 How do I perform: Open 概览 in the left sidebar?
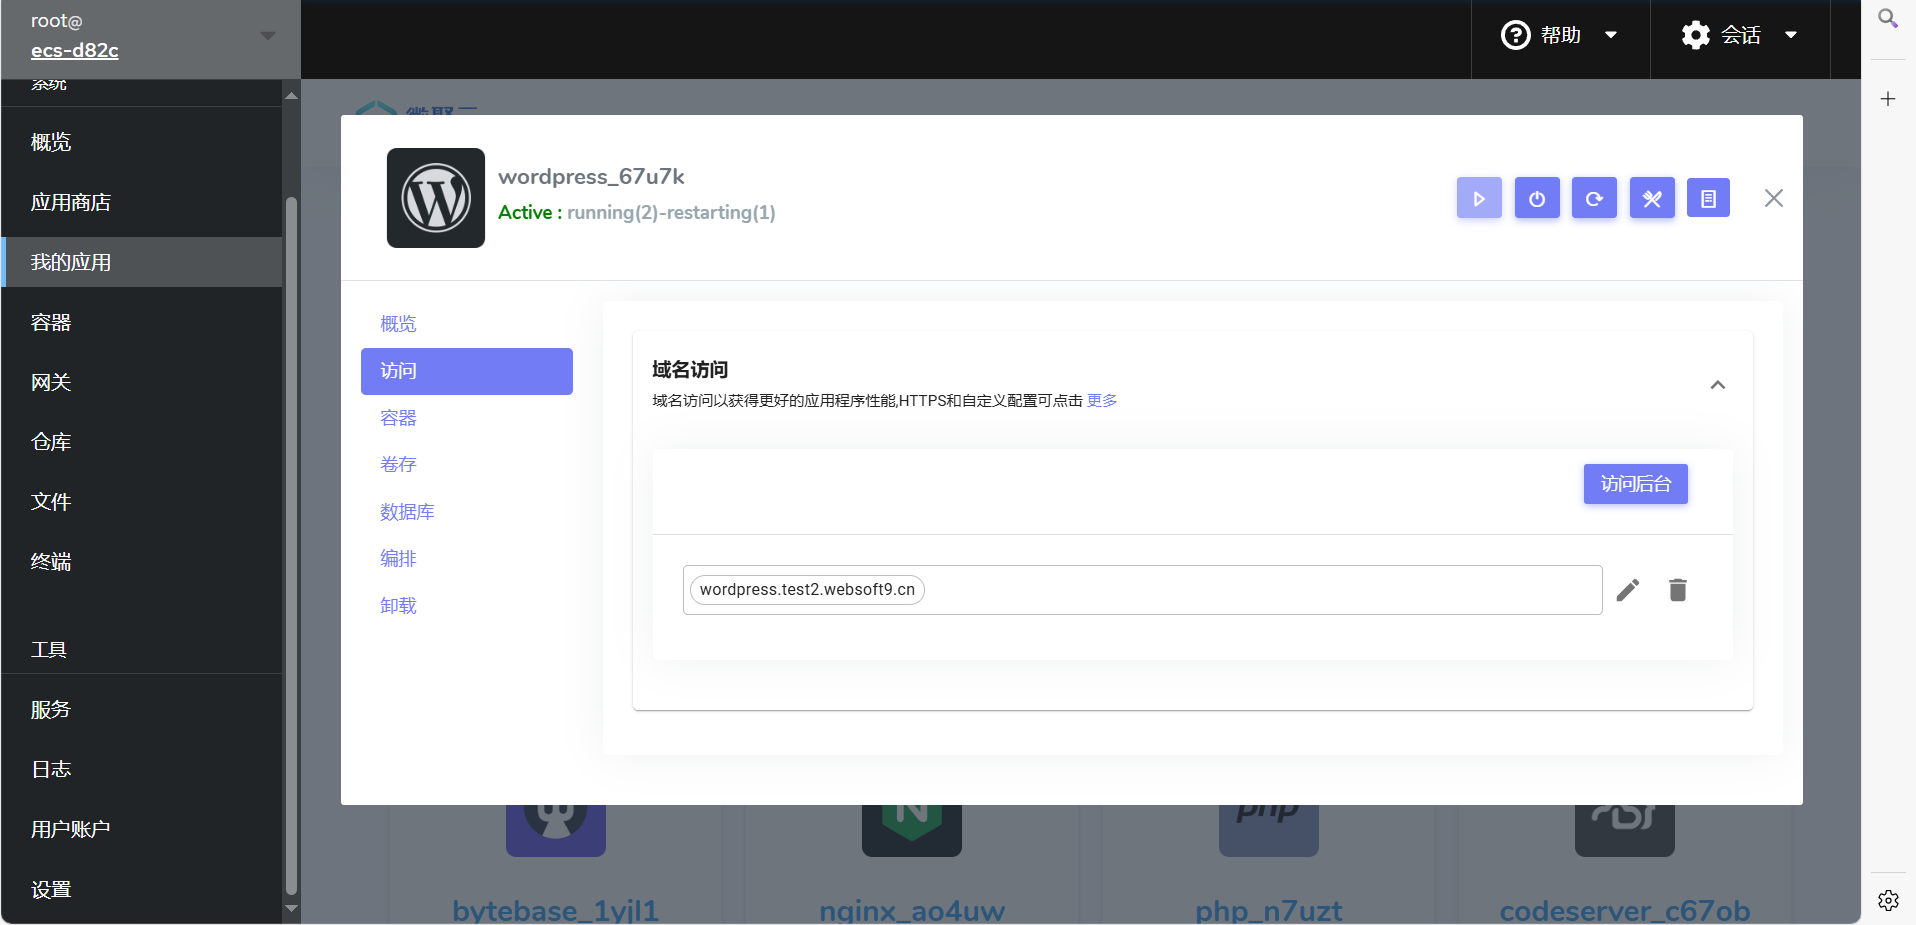pyautogui.click(x=142, y=142)
